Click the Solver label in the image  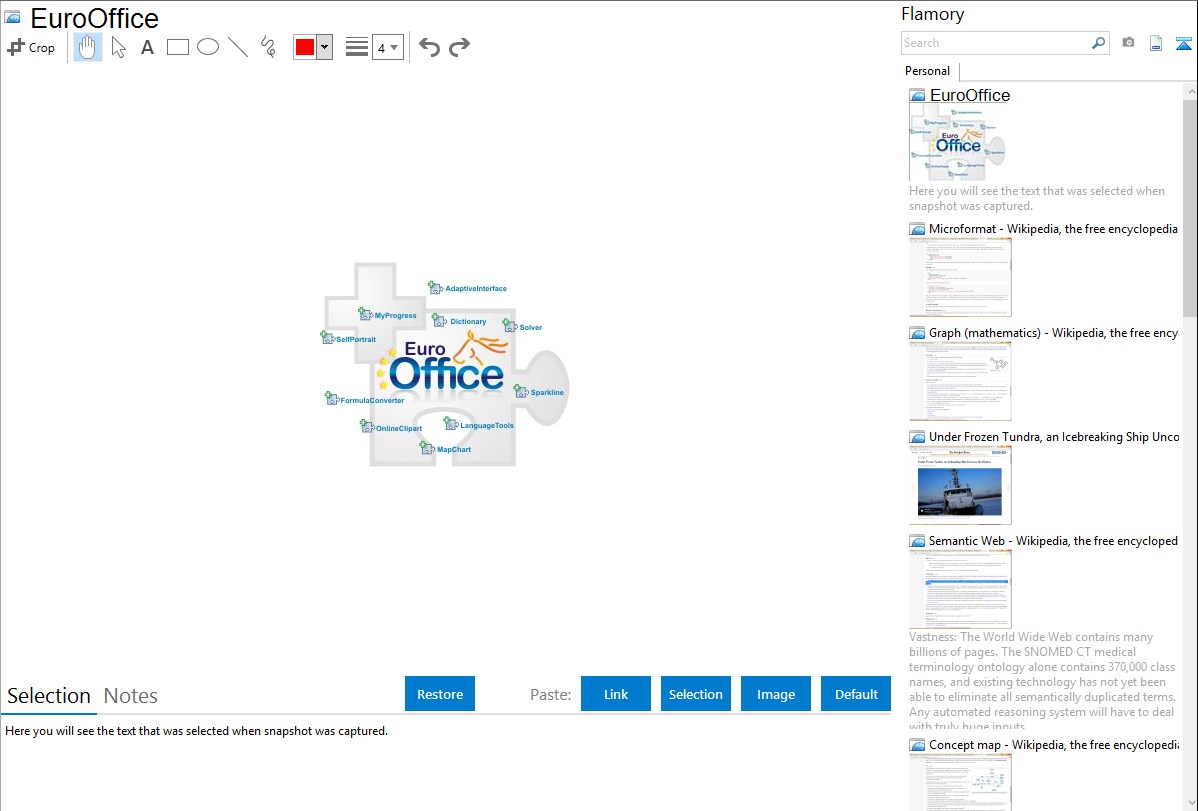click(530, 327)
